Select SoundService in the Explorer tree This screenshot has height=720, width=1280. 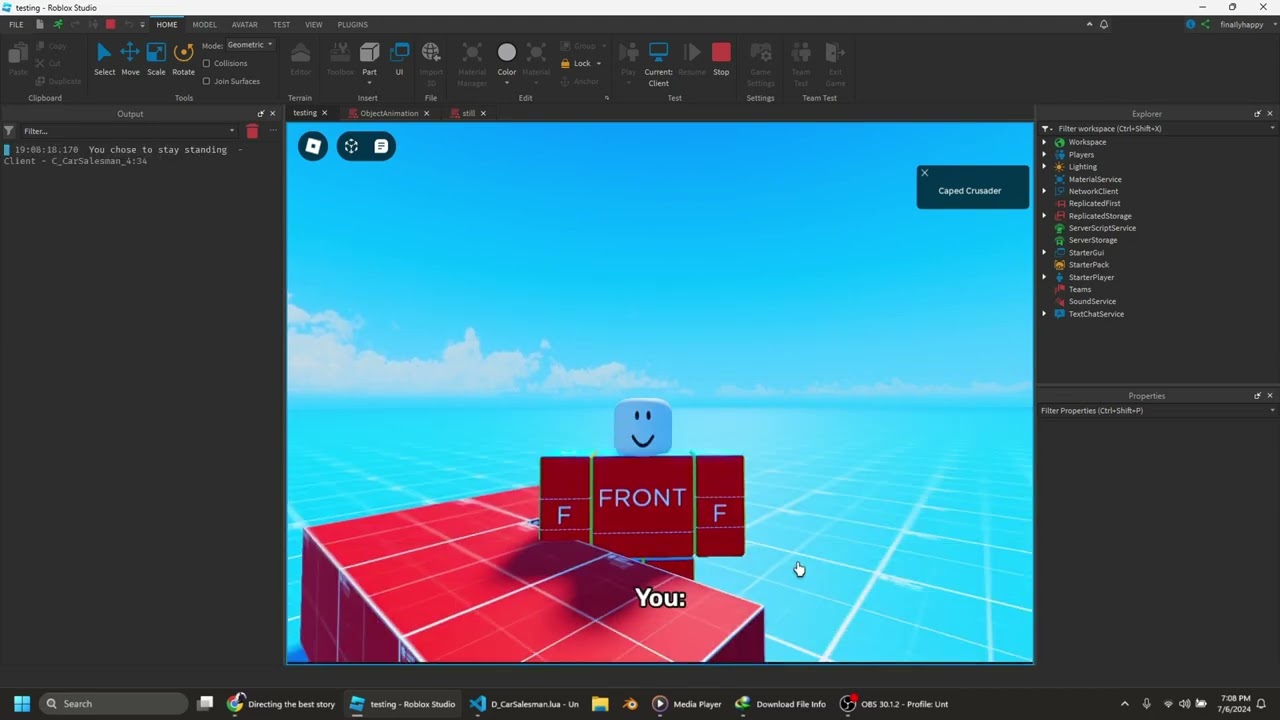1092,302
